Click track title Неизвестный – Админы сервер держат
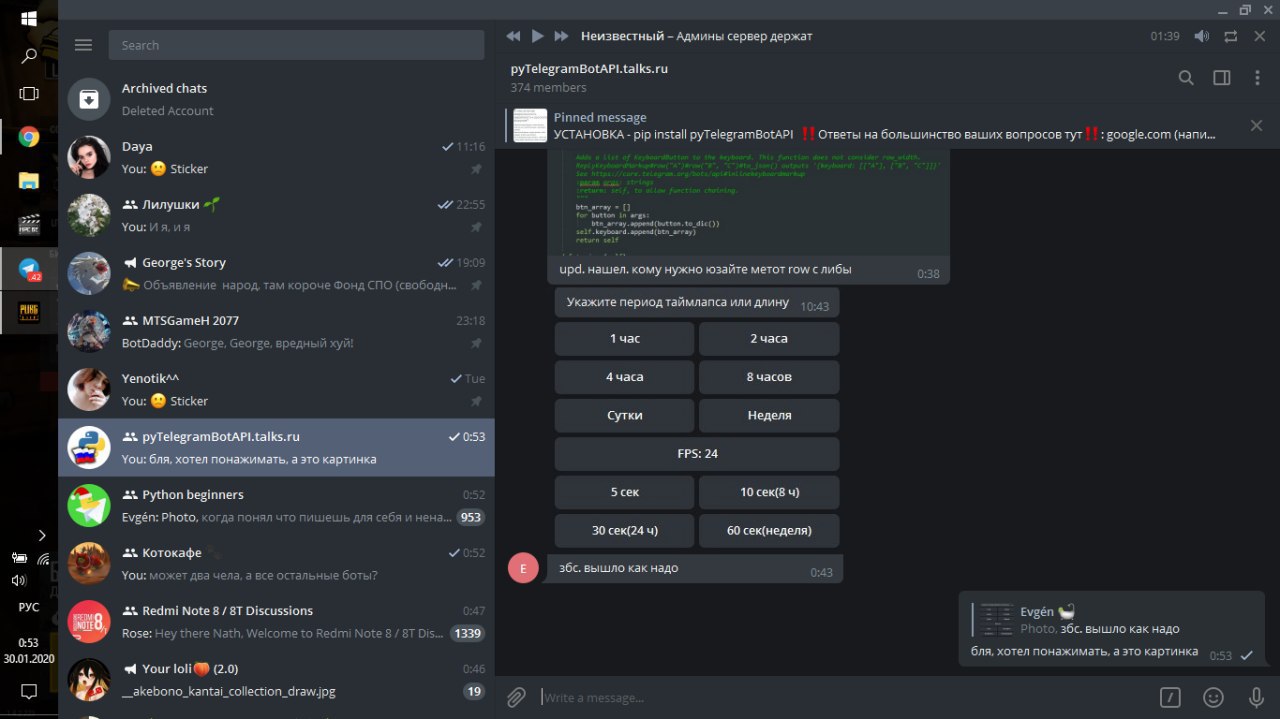1280x719 pixels. [x=697, y=36]
